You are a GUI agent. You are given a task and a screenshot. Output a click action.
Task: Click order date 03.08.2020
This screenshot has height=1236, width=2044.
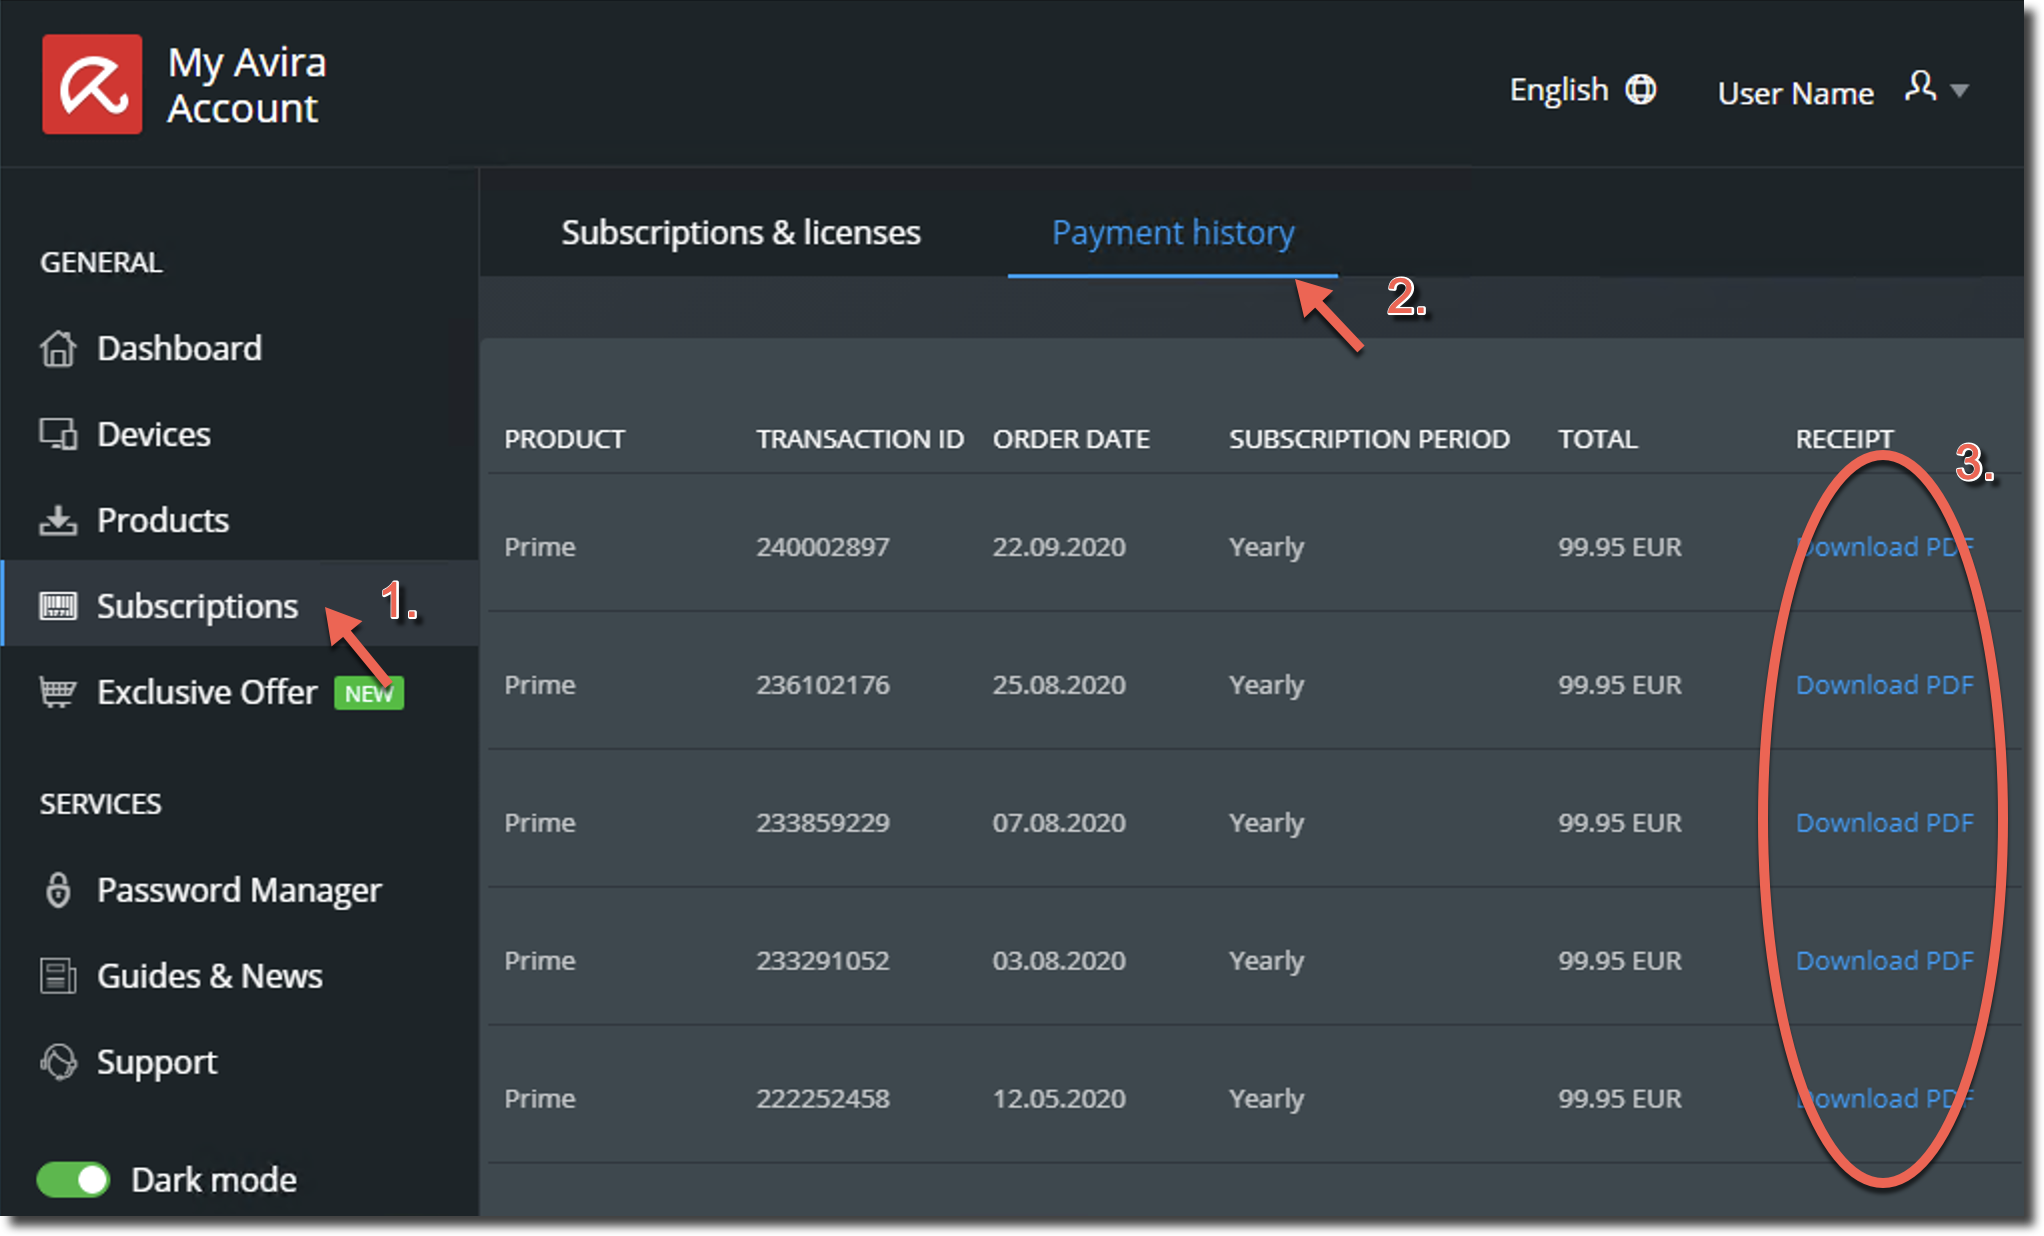tap(1059, 961)
